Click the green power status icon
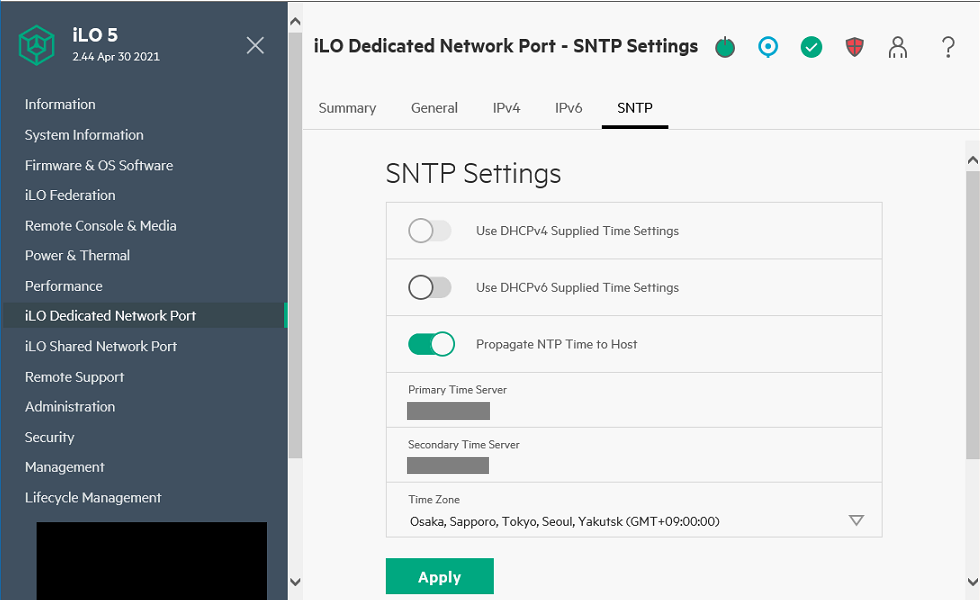This screenshot has height=600, width=980. tap(725, 47)
